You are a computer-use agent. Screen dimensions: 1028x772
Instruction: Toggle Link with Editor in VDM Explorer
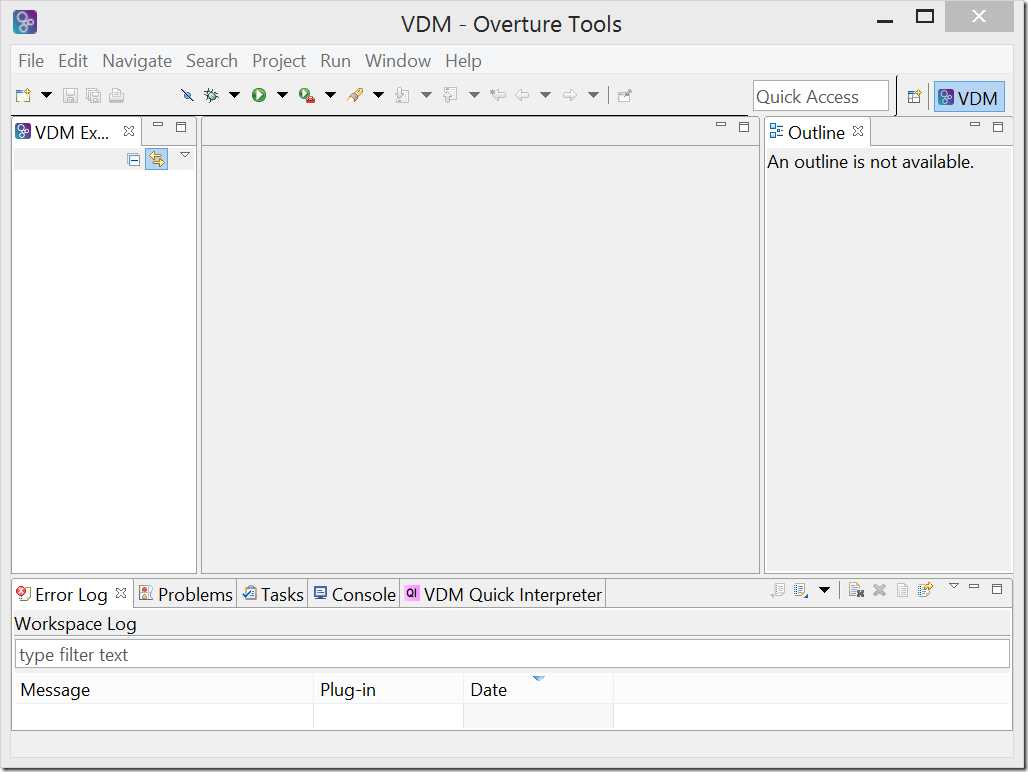click(157, 159)
